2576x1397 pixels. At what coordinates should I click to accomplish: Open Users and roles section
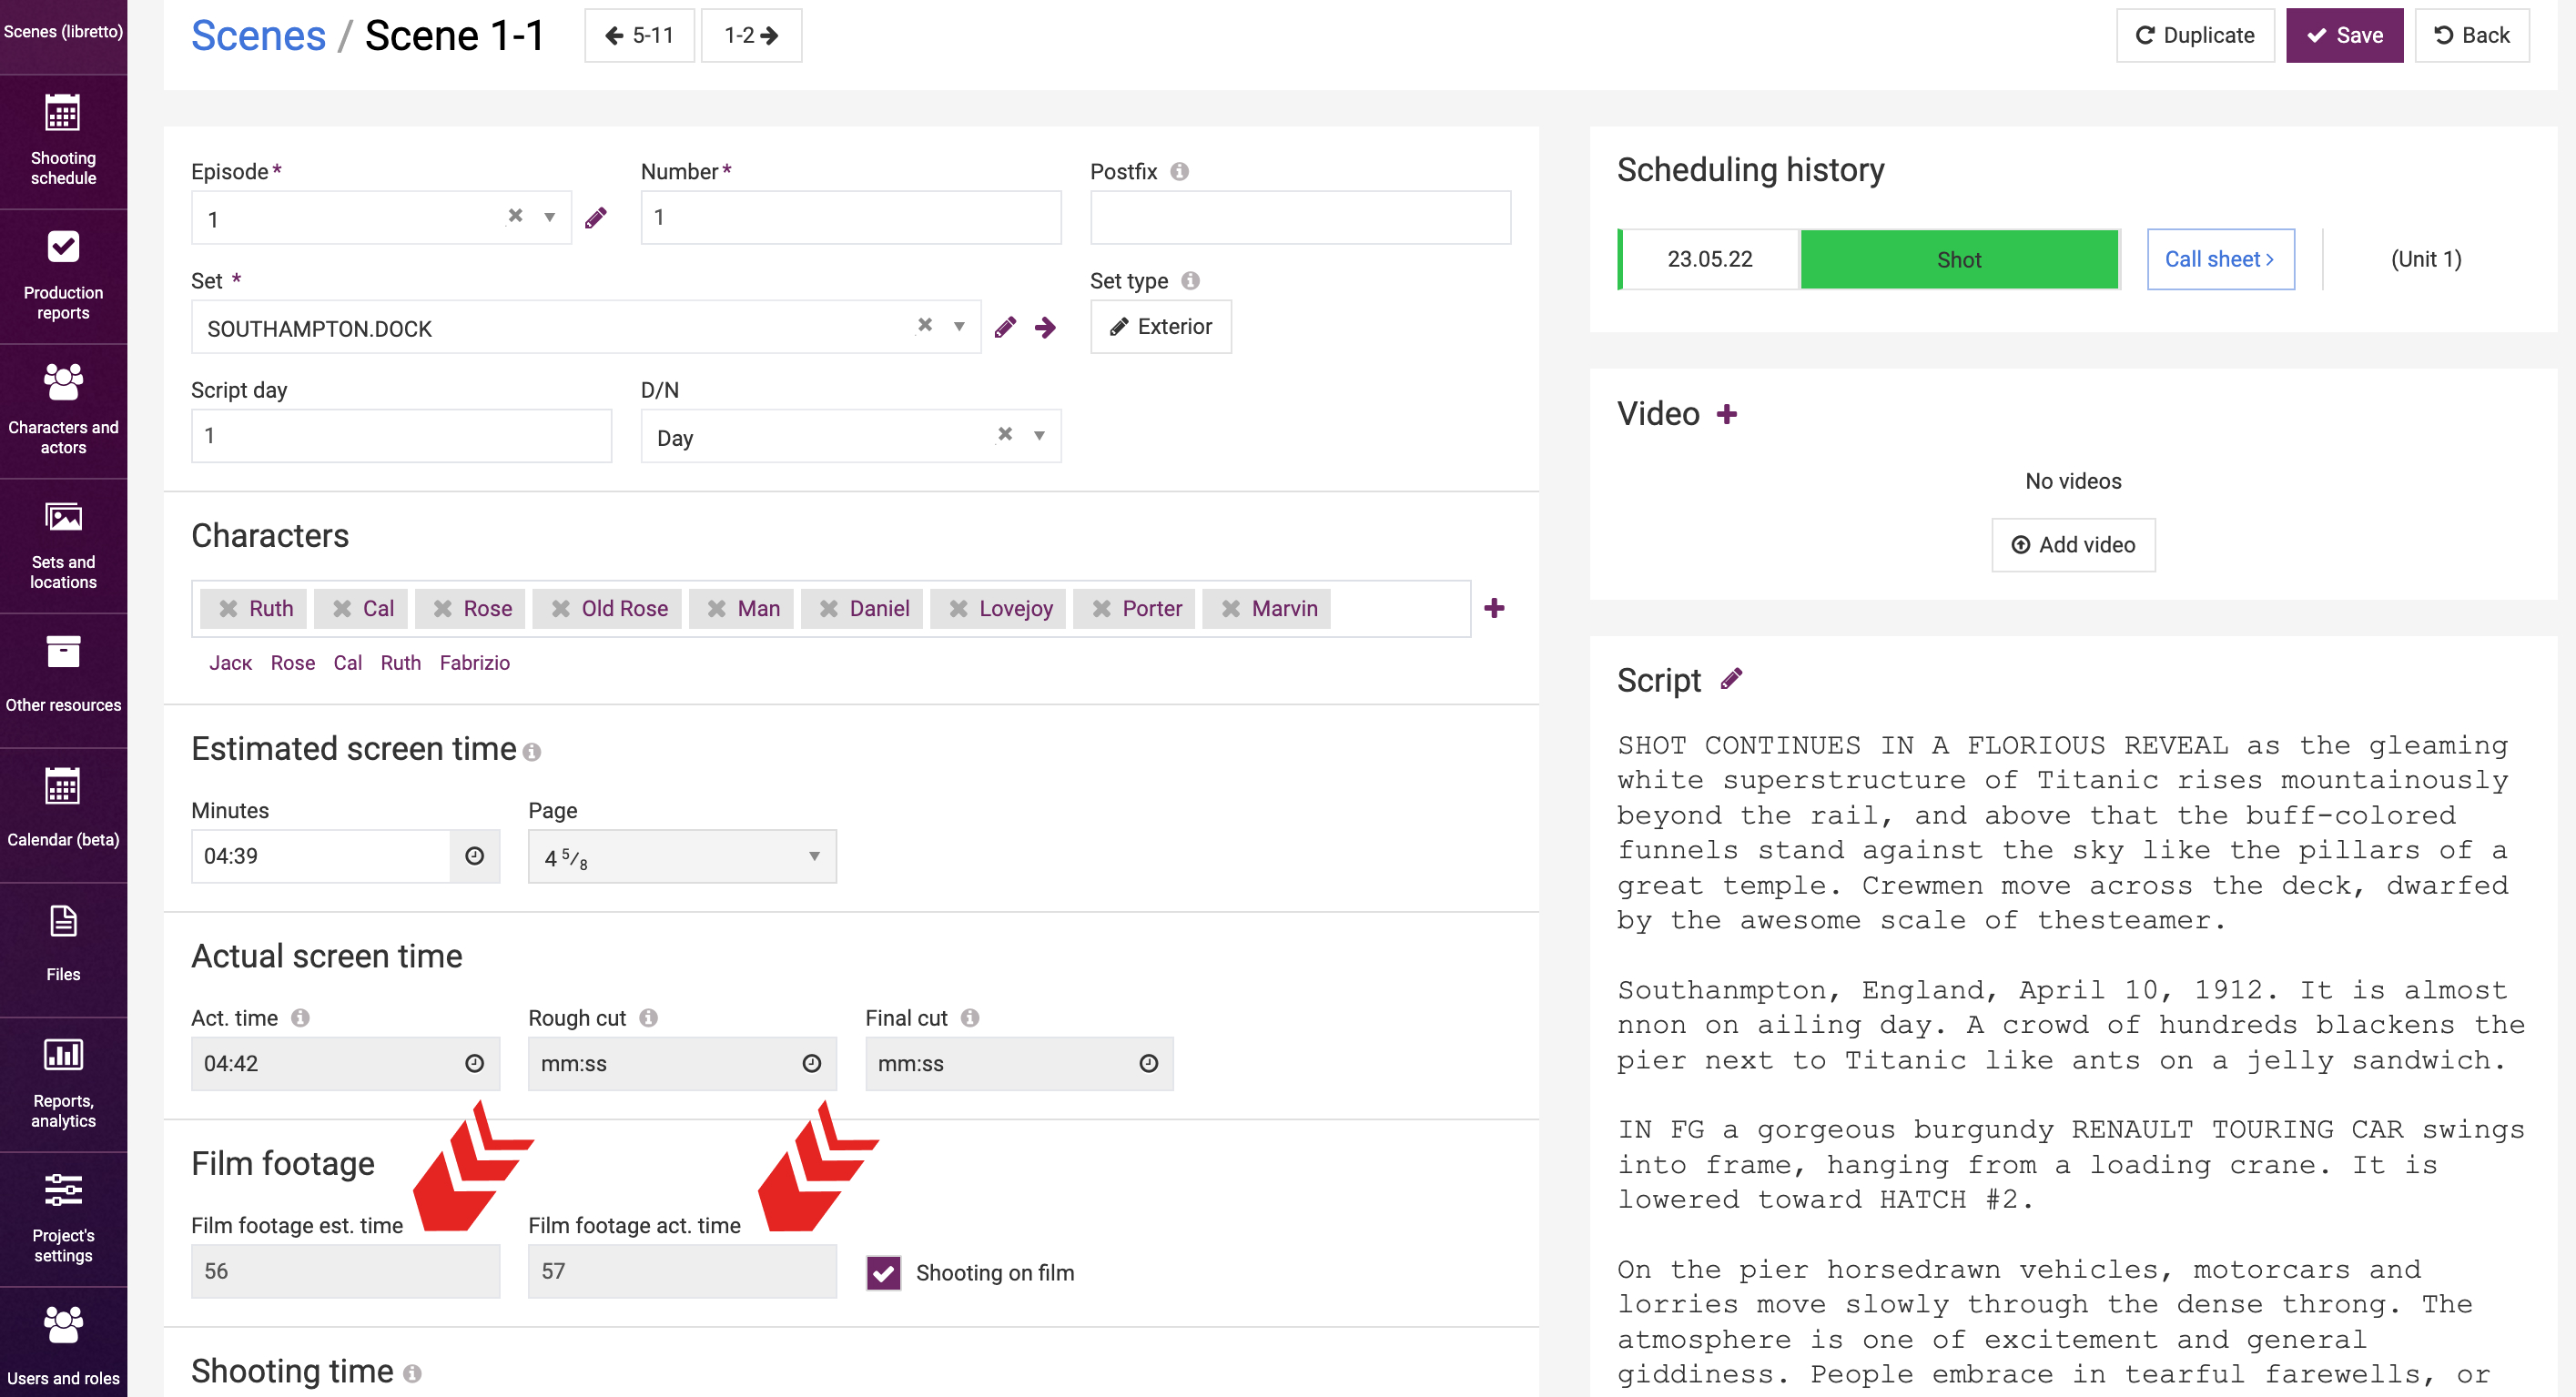(63, 1343)
